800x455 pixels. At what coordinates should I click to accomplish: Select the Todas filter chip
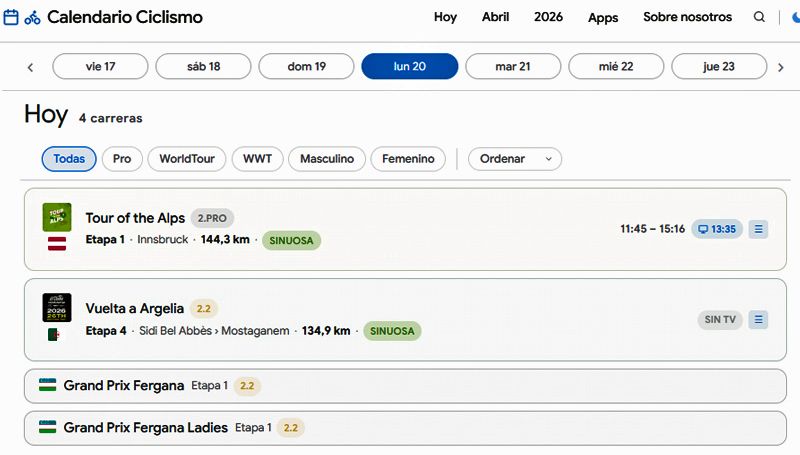tap(69, 159)
